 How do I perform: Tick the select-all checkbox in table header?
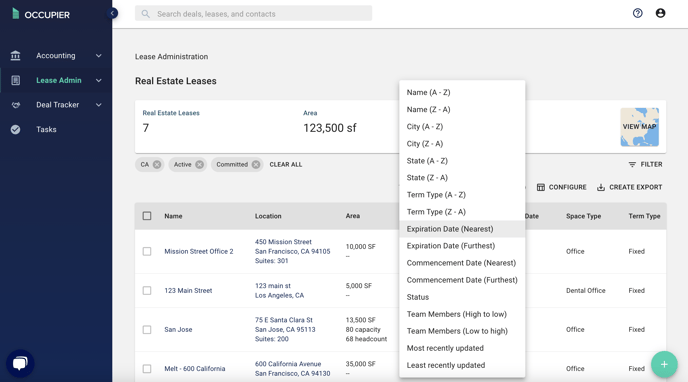[147, 216]
